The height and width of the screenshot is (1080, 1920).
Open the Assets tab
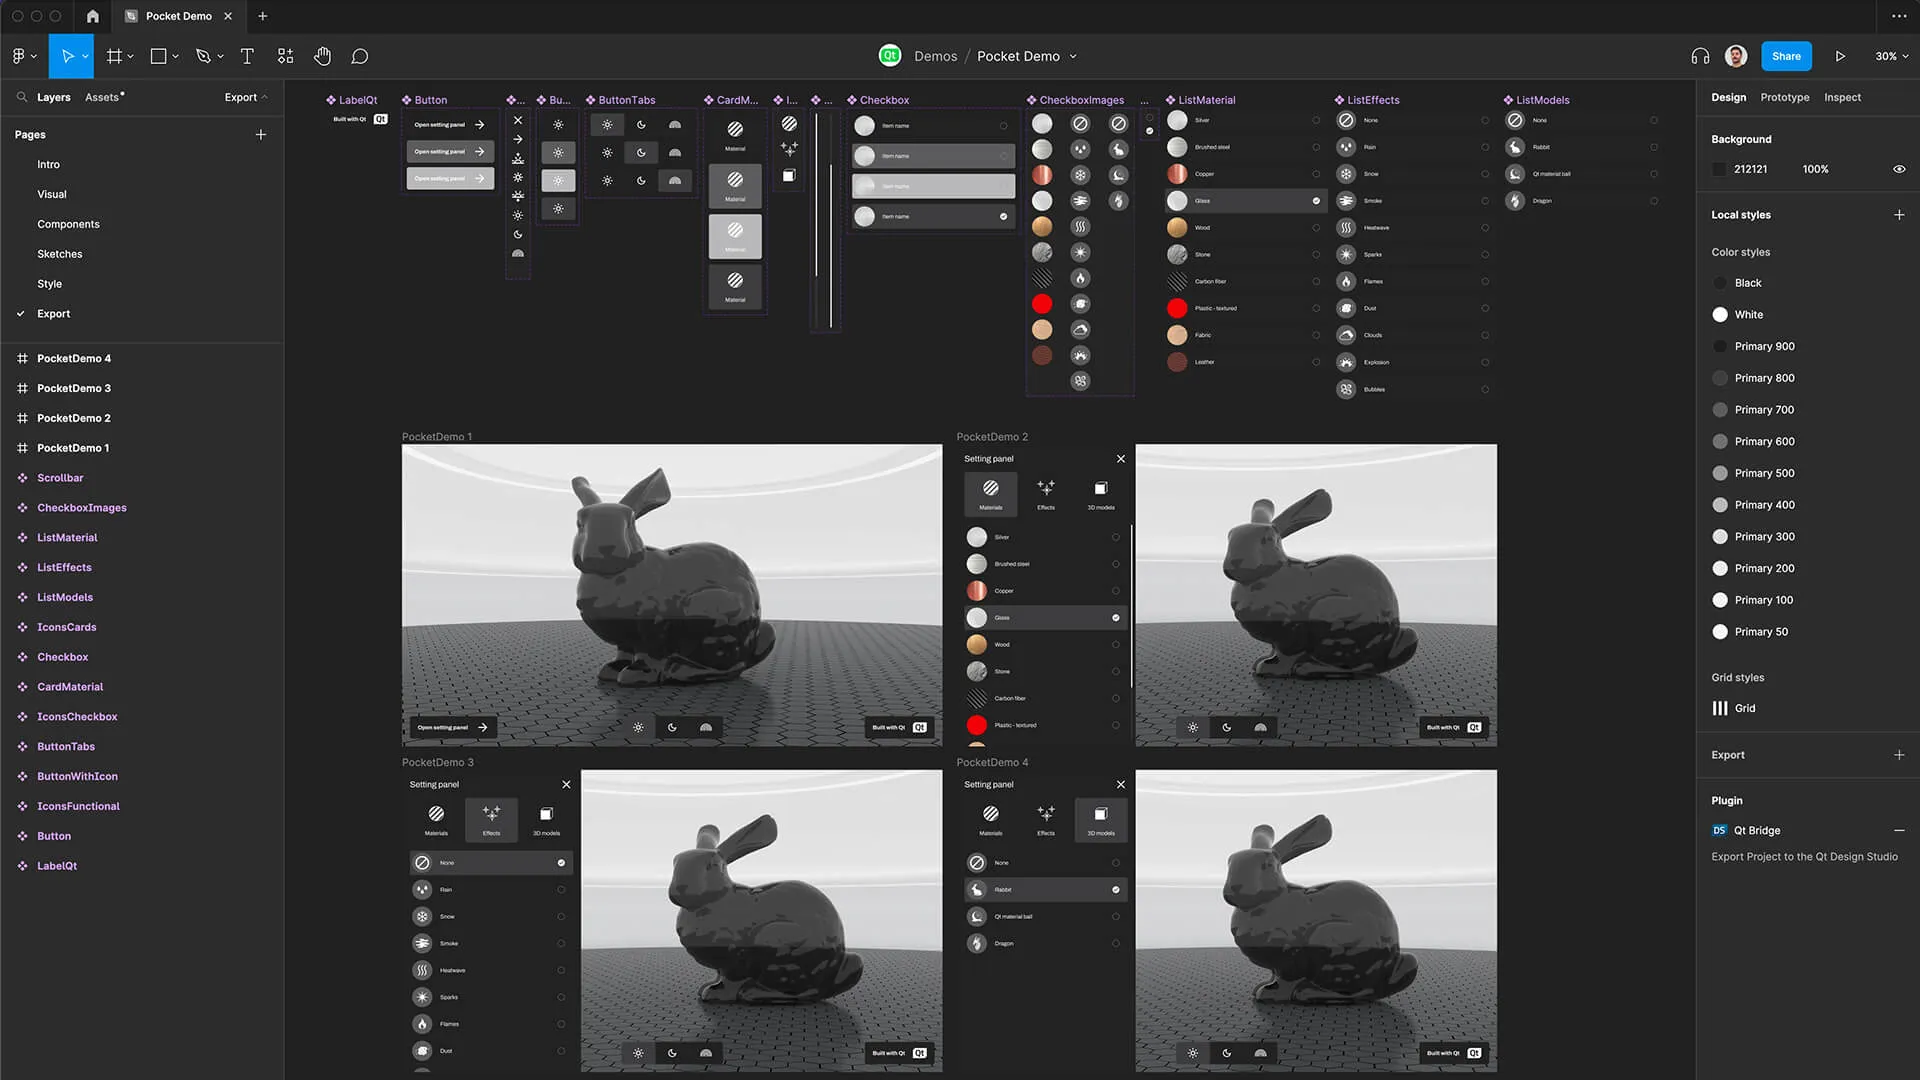(103, 97)
